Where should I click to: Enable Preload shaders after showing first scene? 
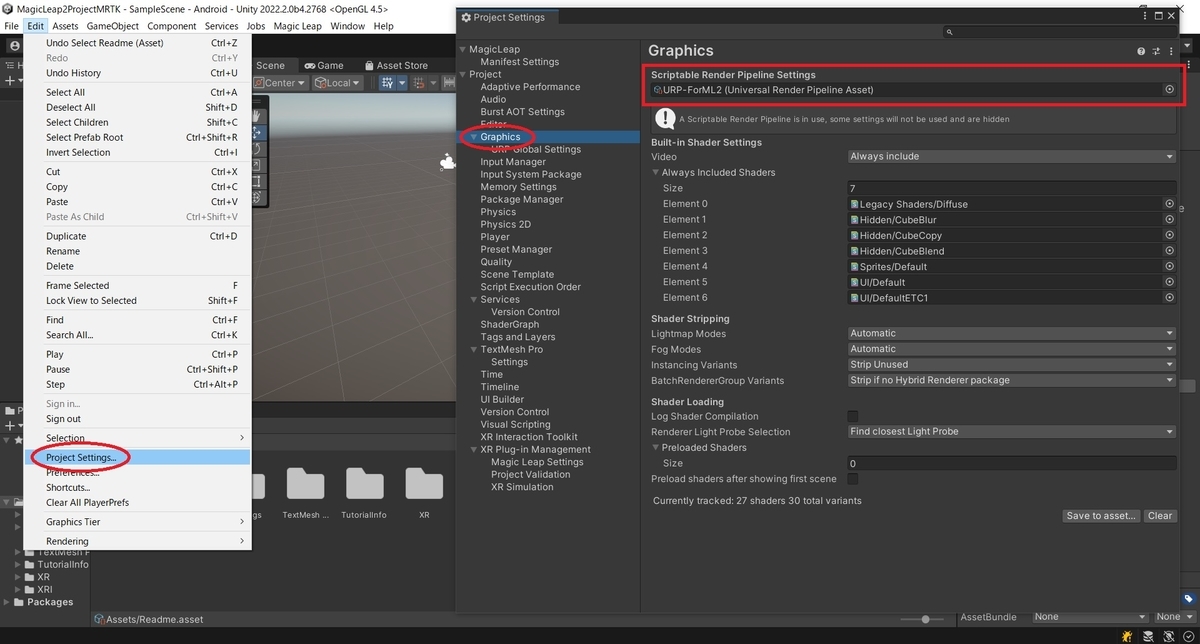point(853,479)
